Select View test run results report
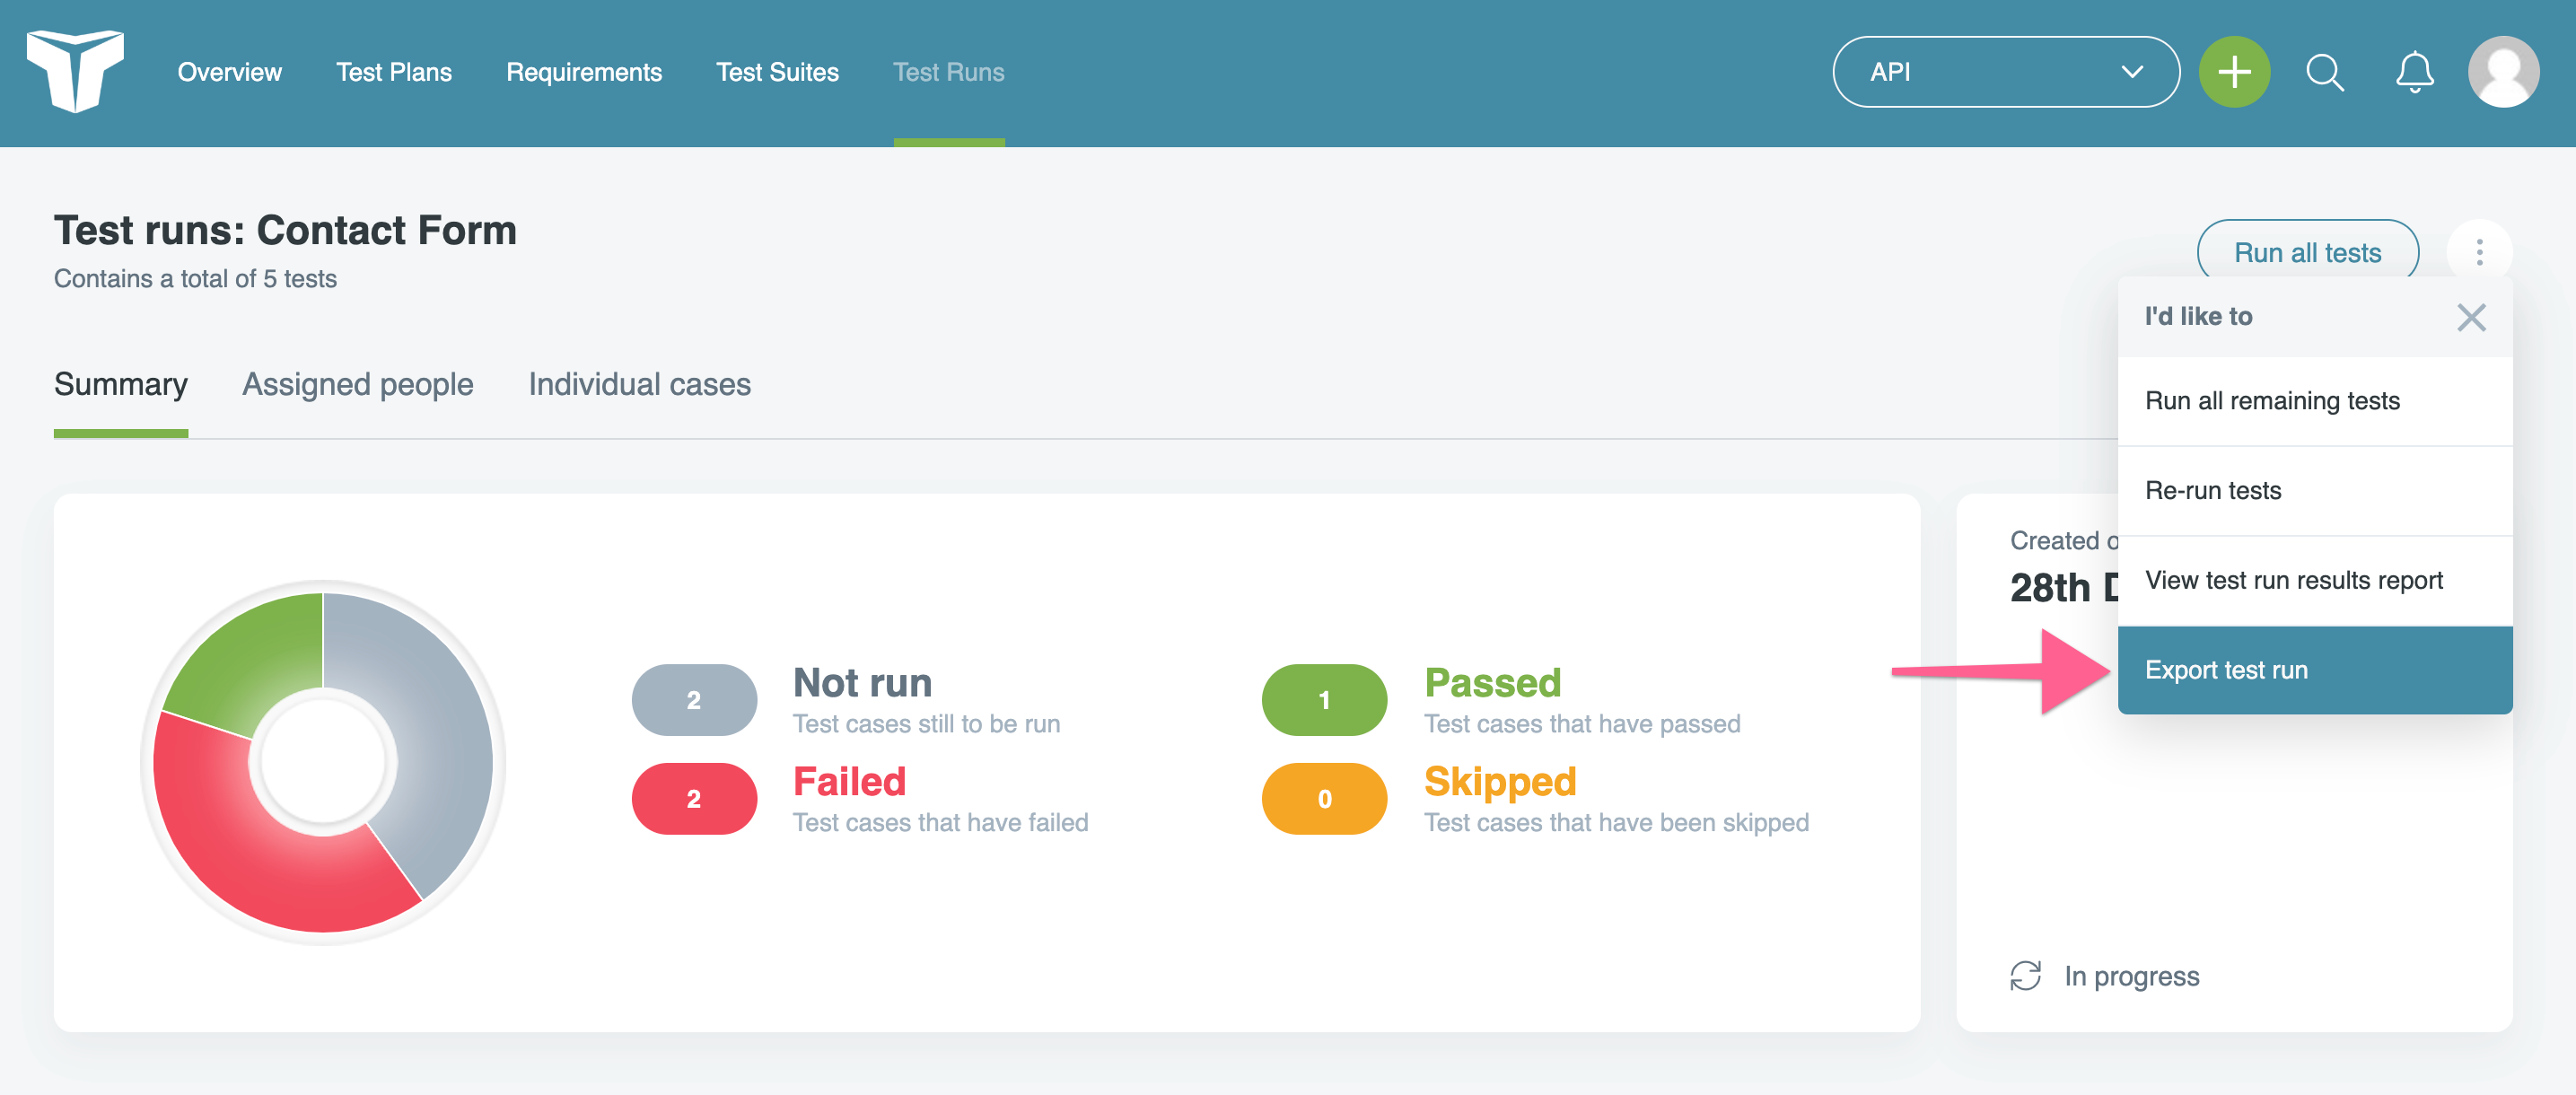This screenshot has width=2576, height=1095. [x=2315, y=581]
